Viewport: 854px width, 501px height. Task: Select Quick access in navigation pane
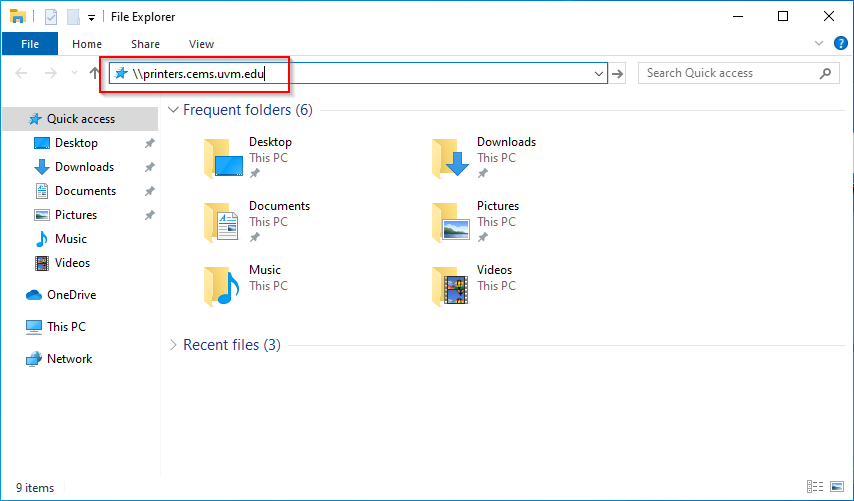pyautogui.click(x=80, y=119)
